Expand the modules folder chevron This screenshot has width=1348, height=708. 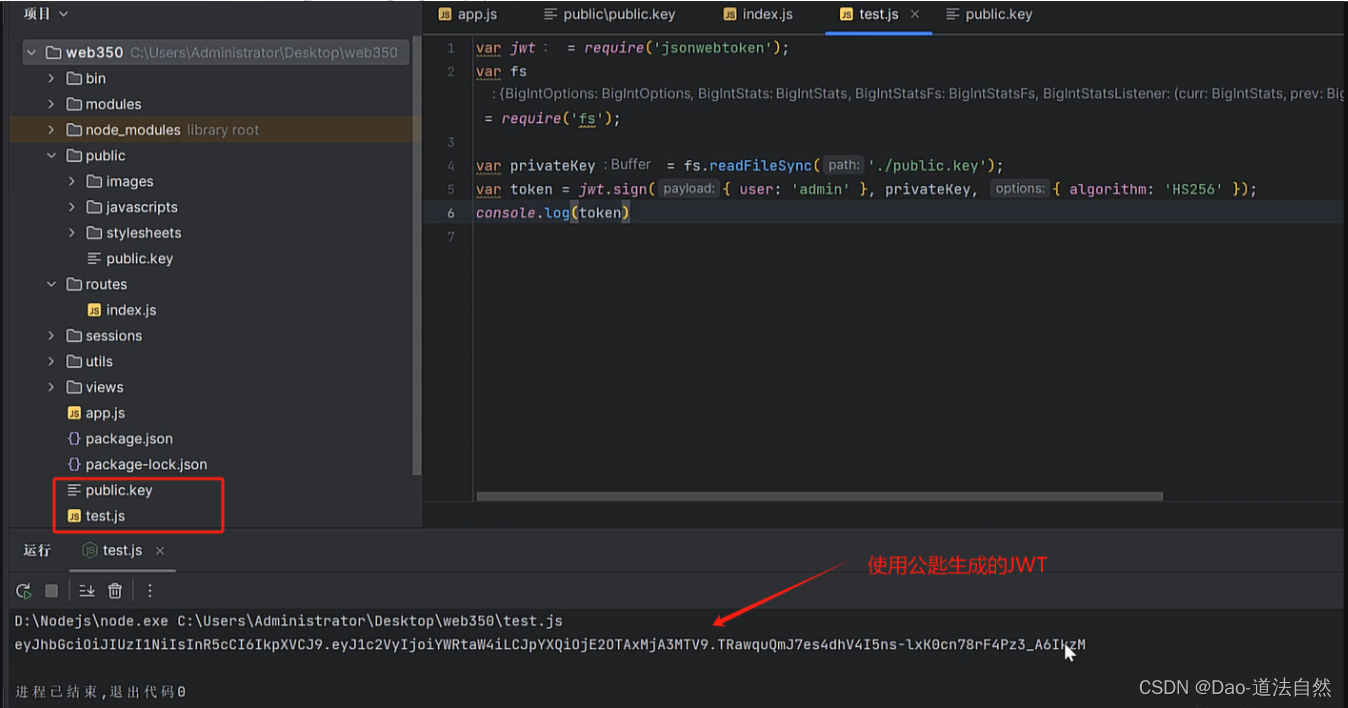51,104
